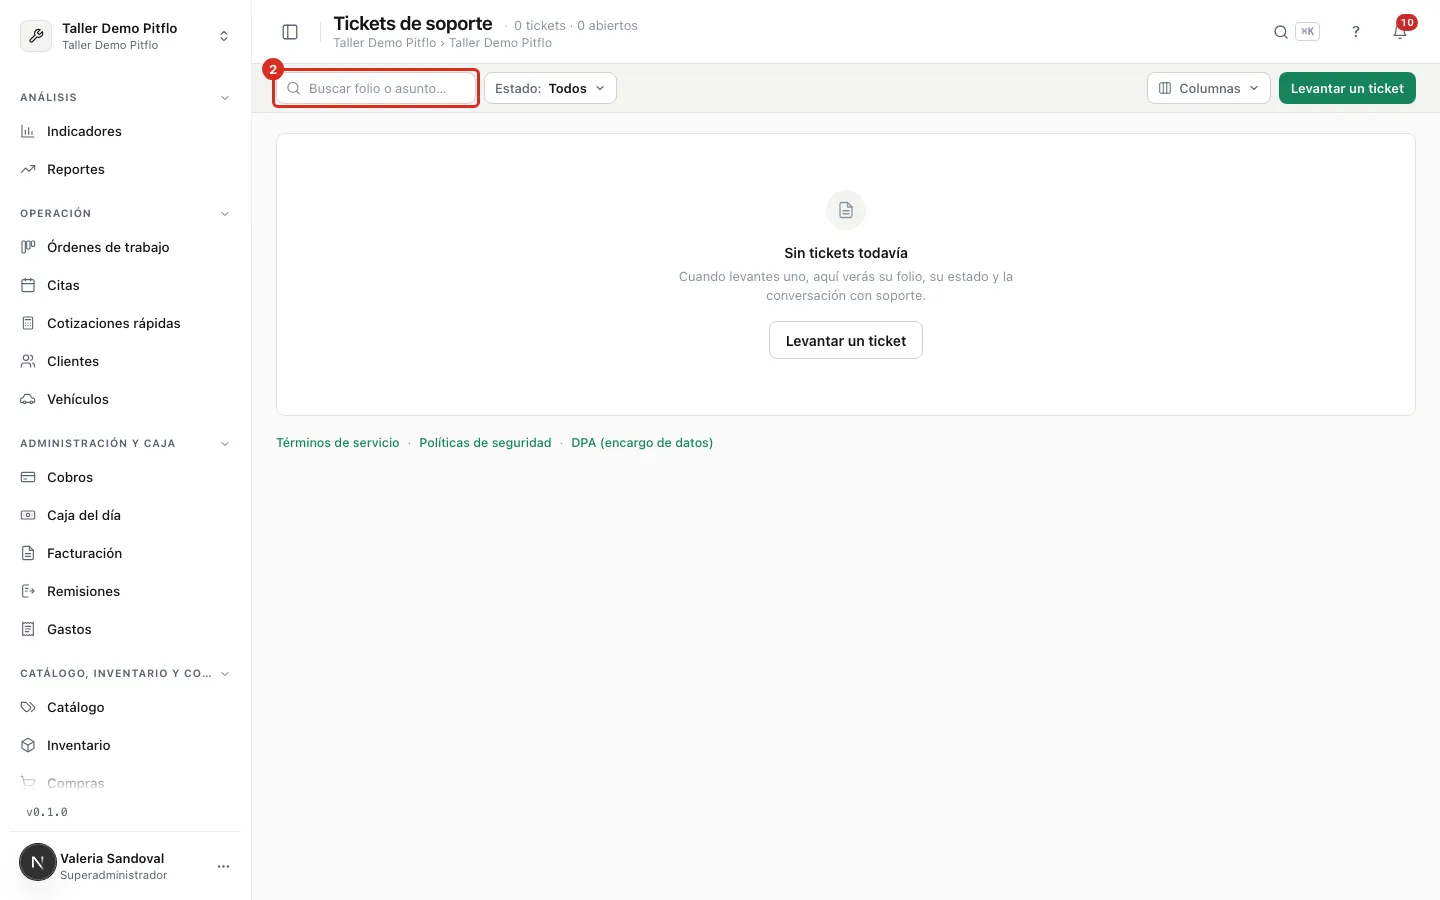The width and height of the screenshot is (1440, 900).
Task: Click the Facturación document icon
Action: (28, 553)
